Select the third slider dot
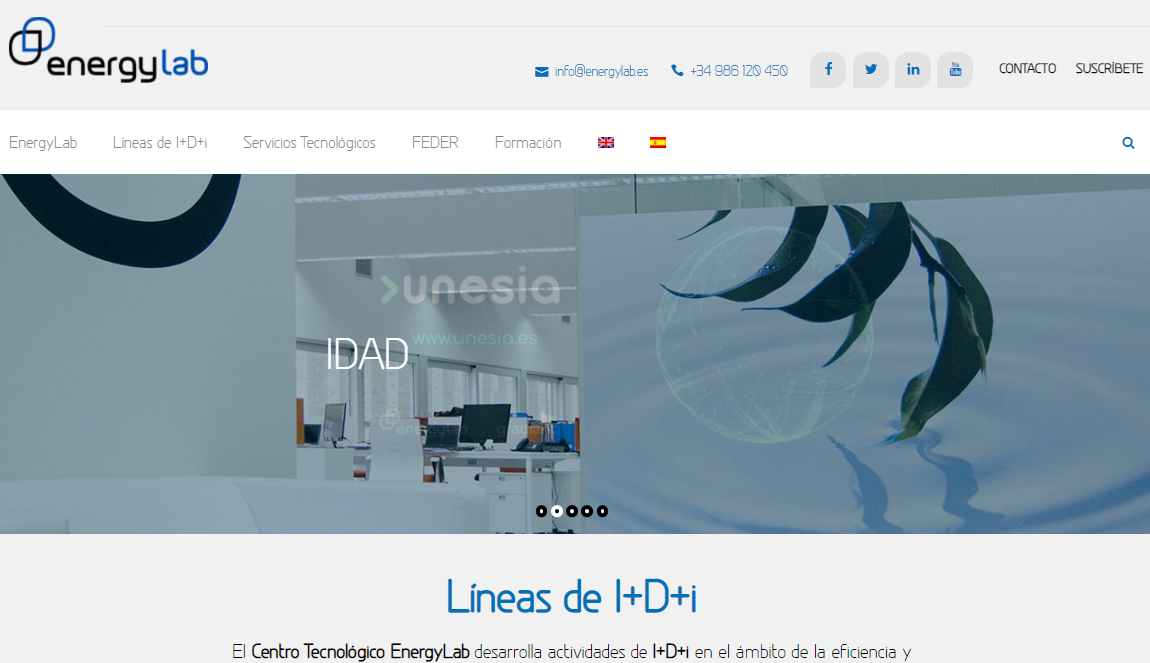The width and height of the screenshot is (1150, 663). tap(572, 511)
